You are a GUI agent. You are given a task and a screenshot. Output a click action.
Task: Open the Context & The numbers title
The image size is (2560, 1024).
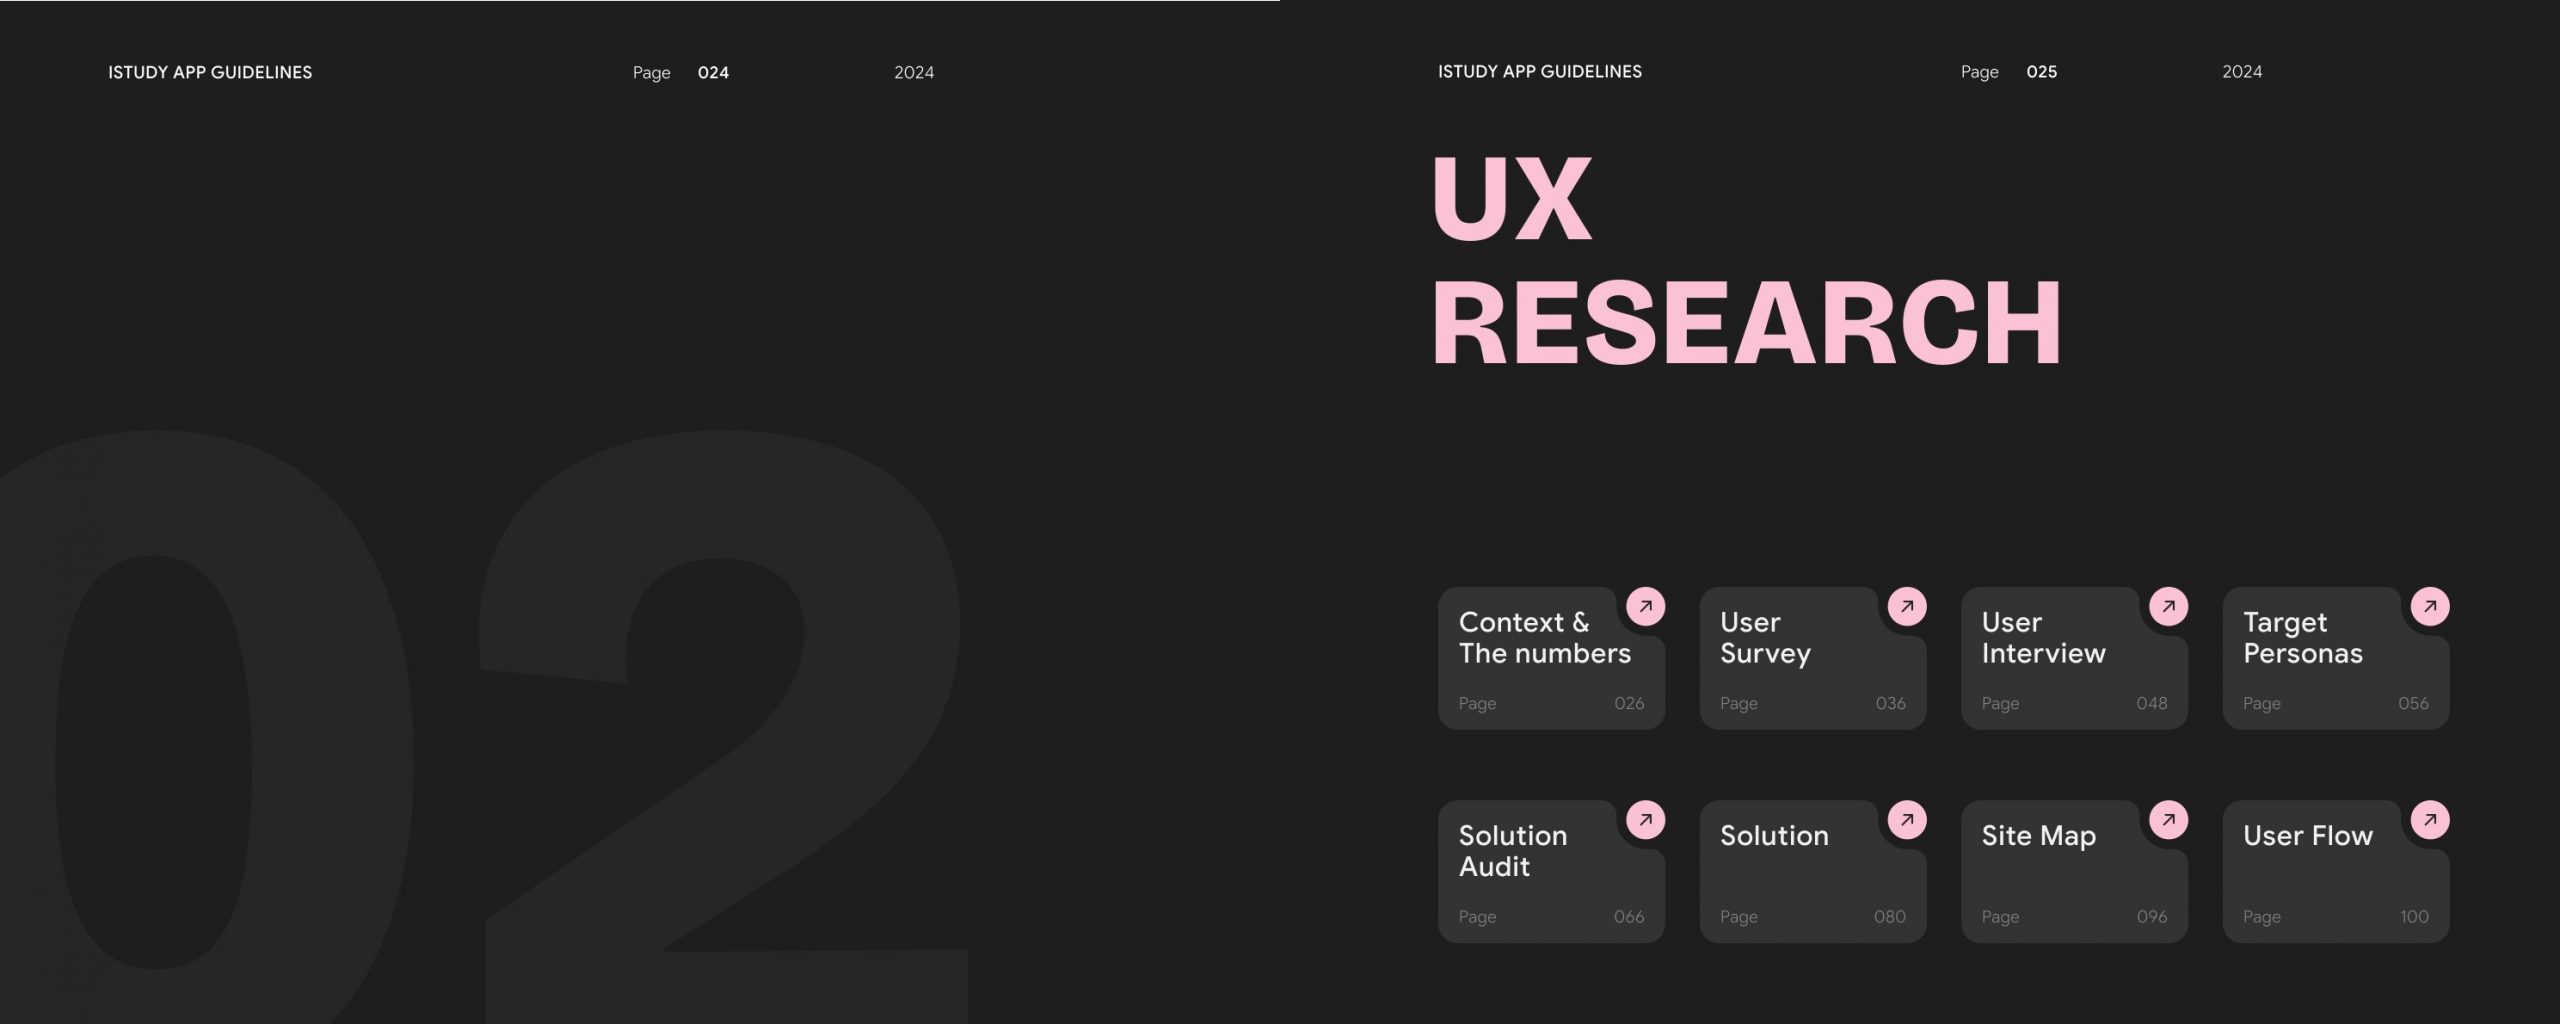point(1544,638)
